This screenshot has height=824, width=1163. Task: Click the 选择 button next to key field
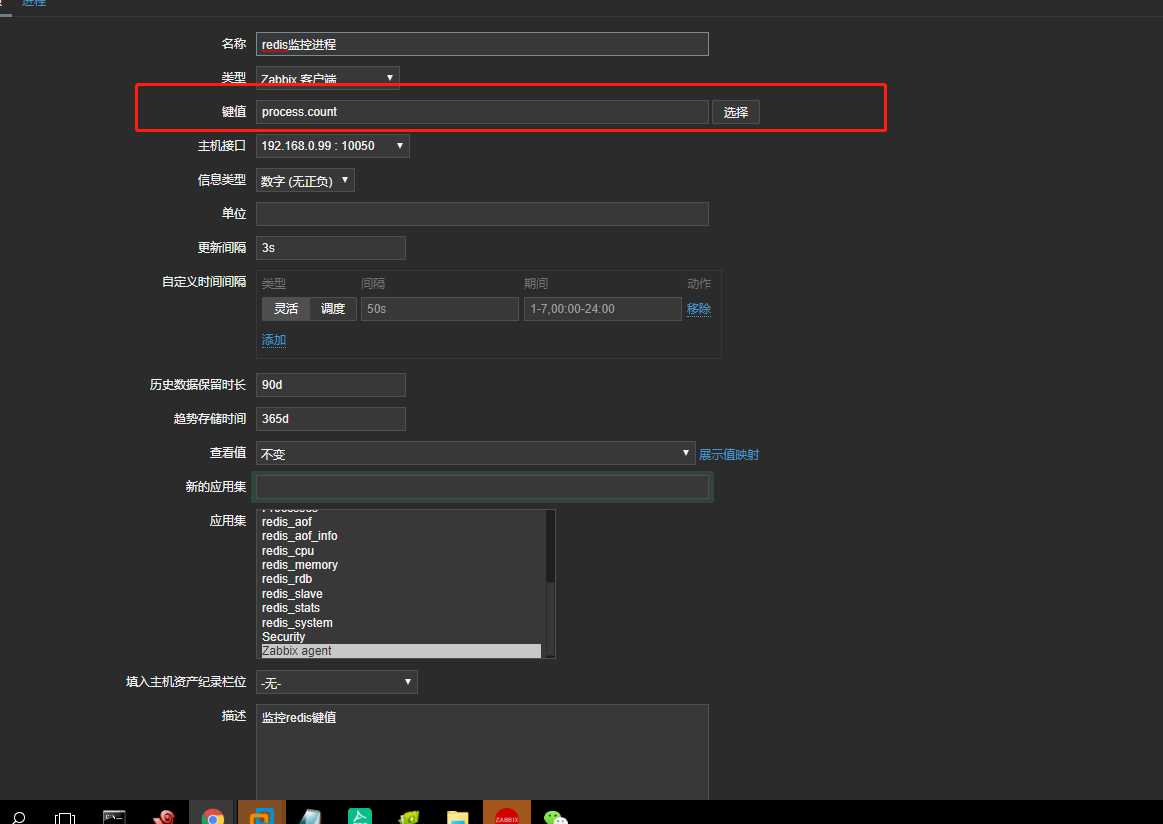click(x=736, y=112)
